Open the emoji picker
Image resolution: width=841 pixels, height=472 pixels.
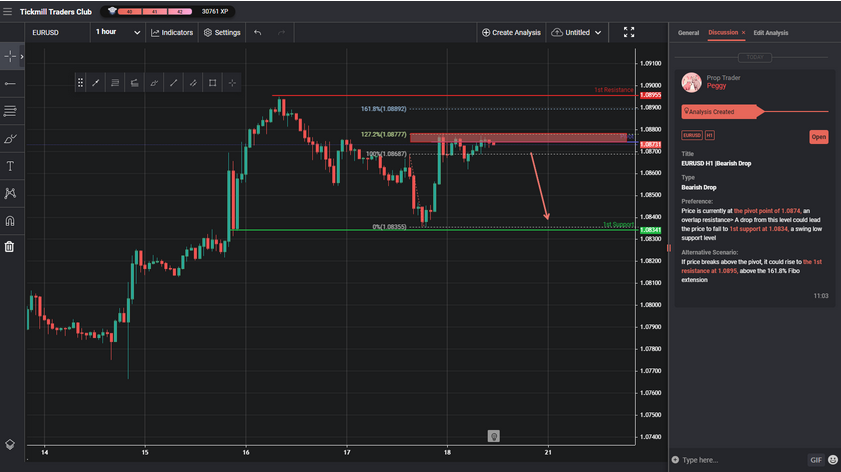point(832,460)
